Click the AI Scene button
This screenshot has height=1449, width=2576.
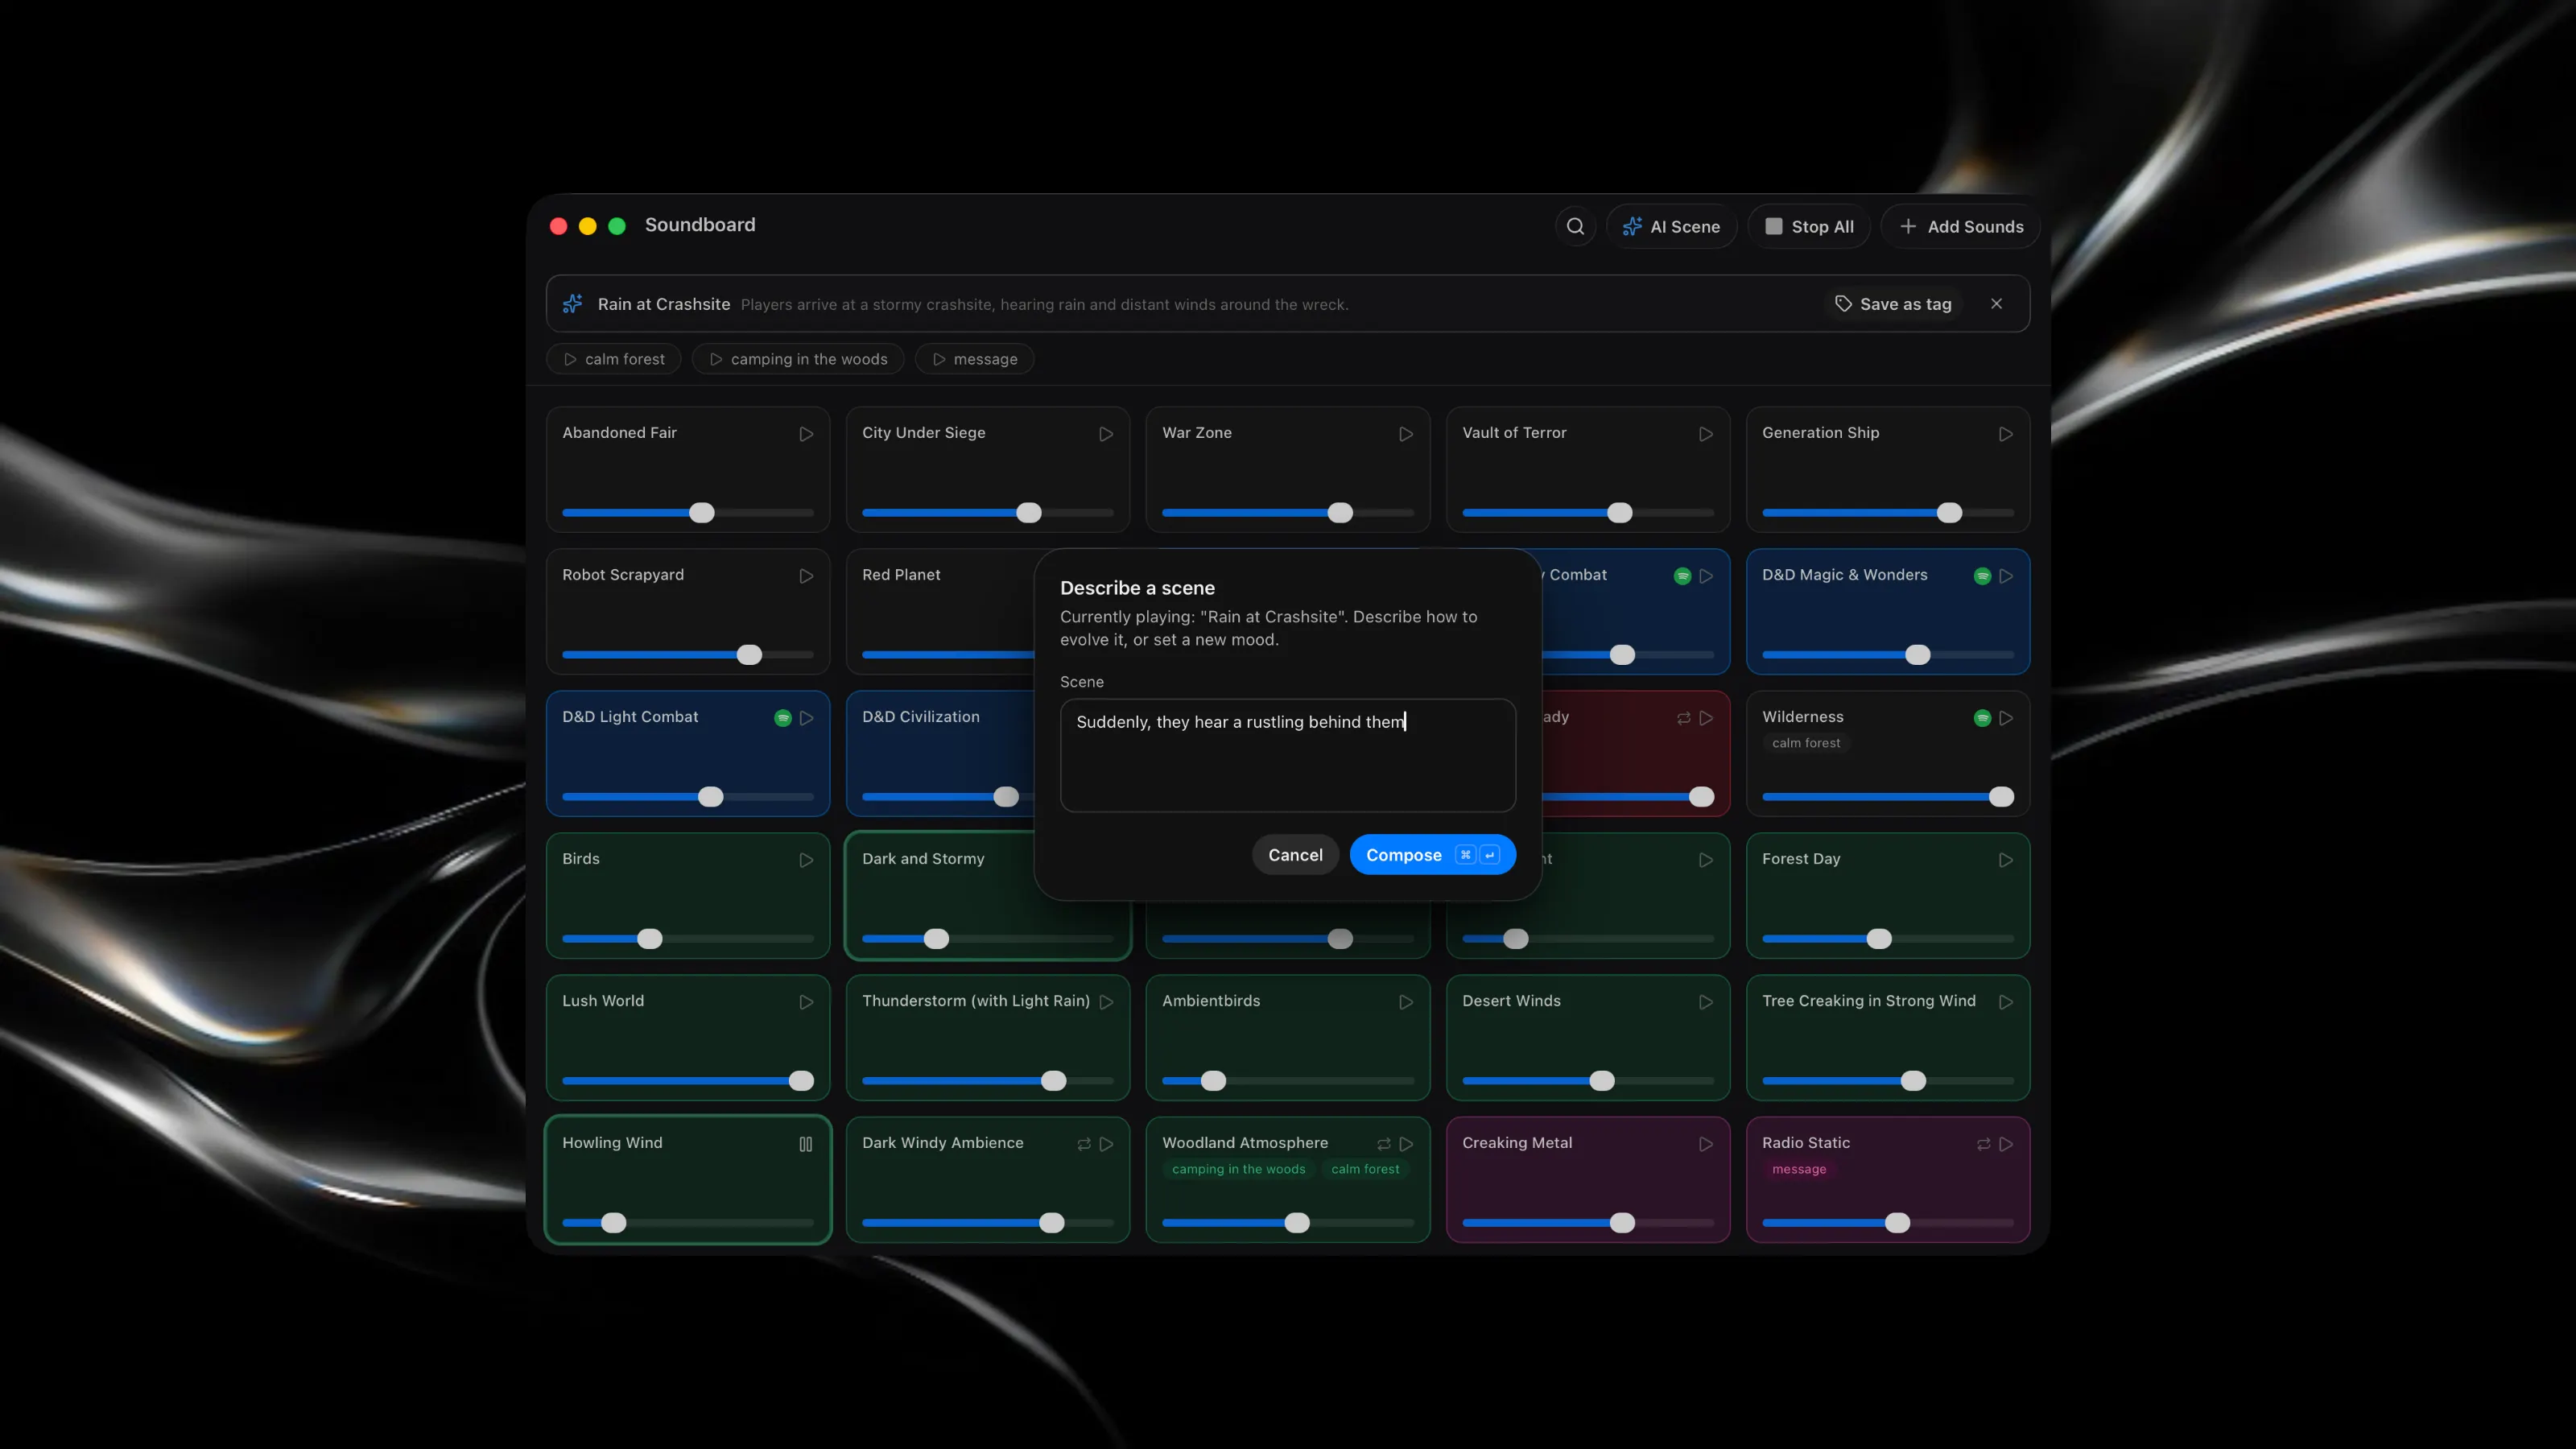click(1671, 226)
